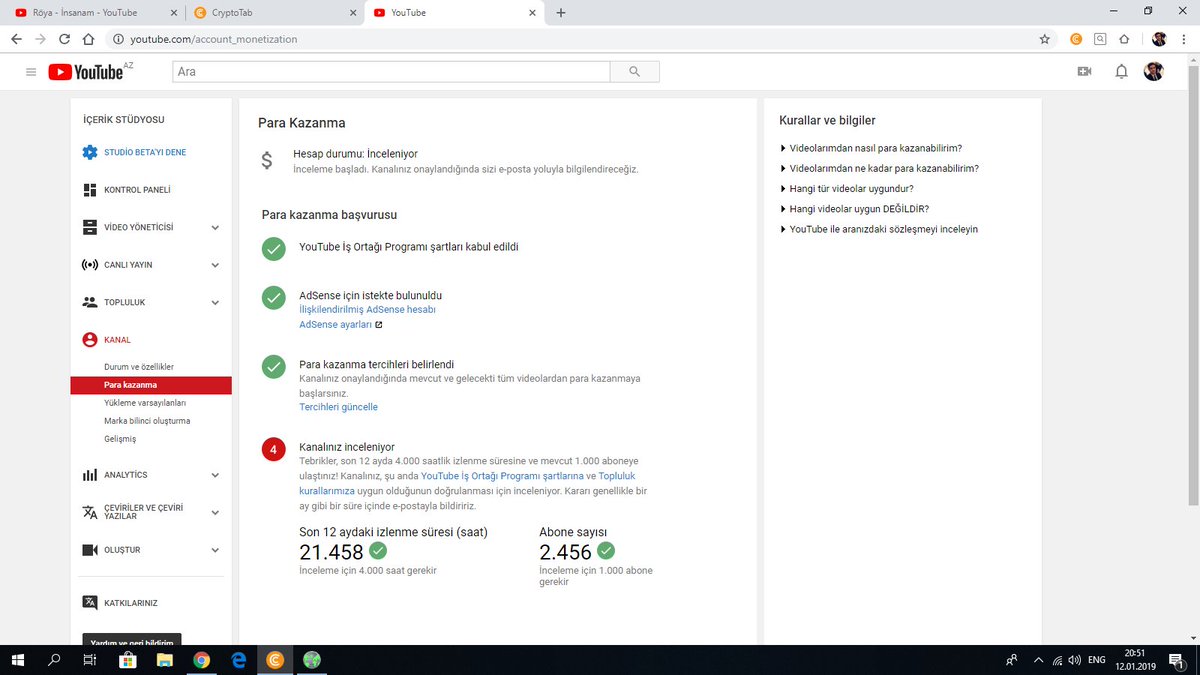Expand 'YouTube ile aranızdaki sözleşmeyi inceleyin'
The image size is (1200, 675).
click(x=878, y=229)
